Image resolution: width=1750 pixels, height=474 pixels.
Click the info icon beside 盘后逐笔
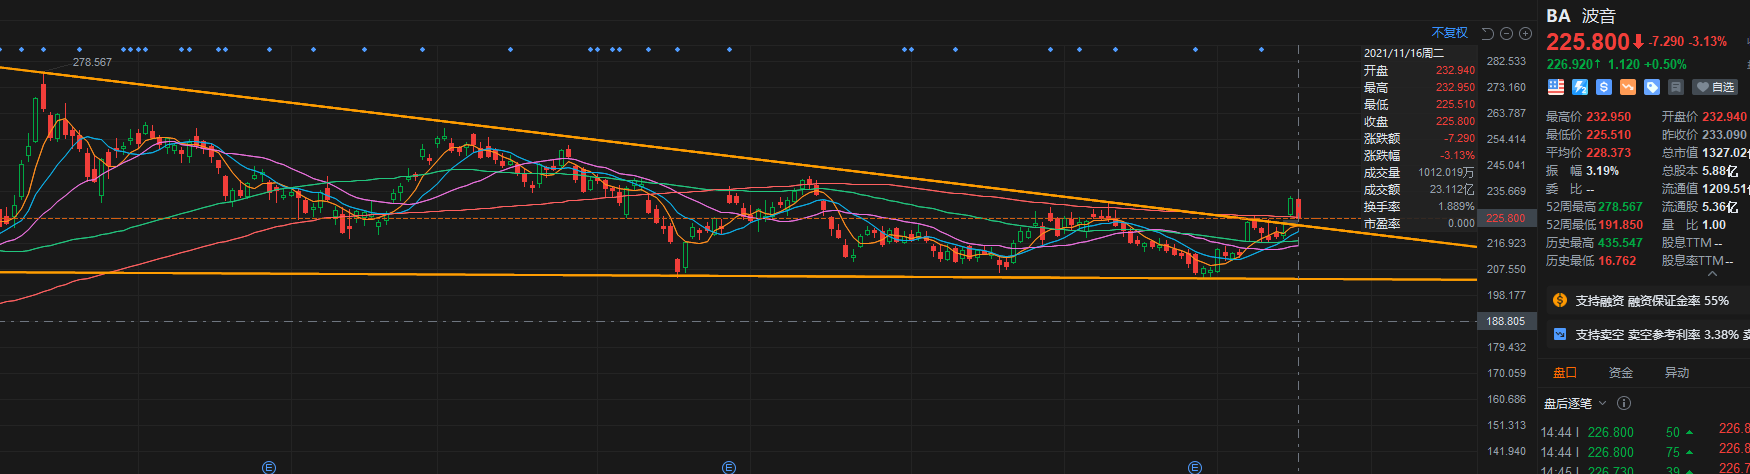[x=1624, y=403]
